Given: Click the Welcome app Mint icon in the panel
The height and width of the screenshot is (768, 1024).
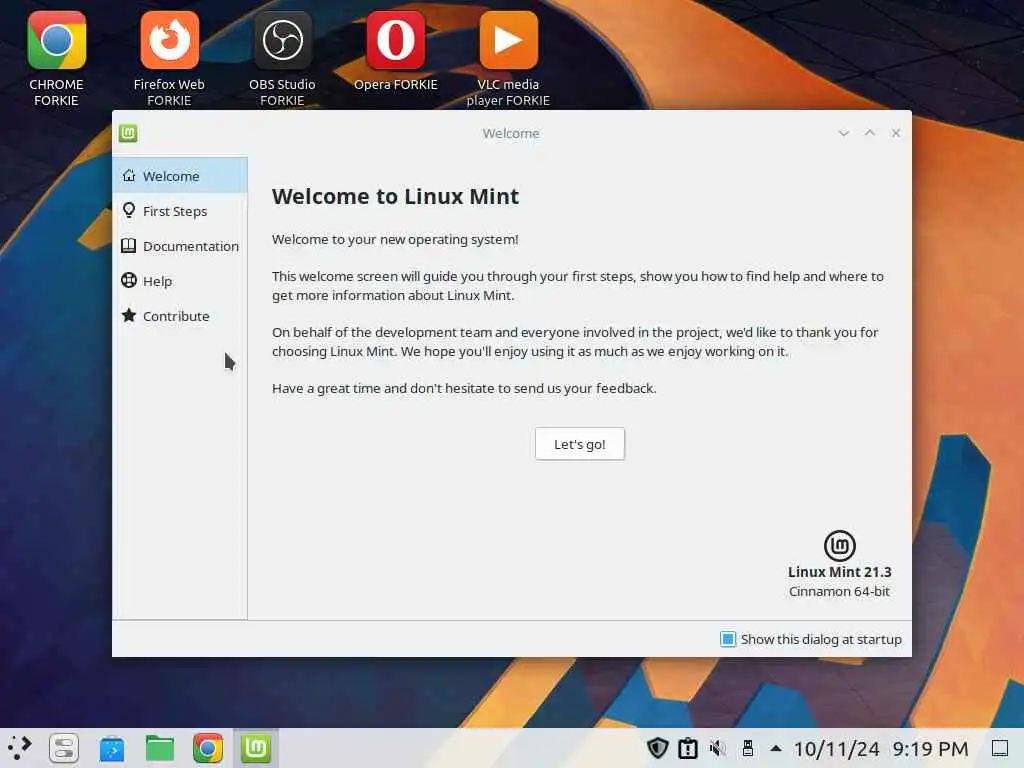Looking at the screenshot, I should point(256,748).
